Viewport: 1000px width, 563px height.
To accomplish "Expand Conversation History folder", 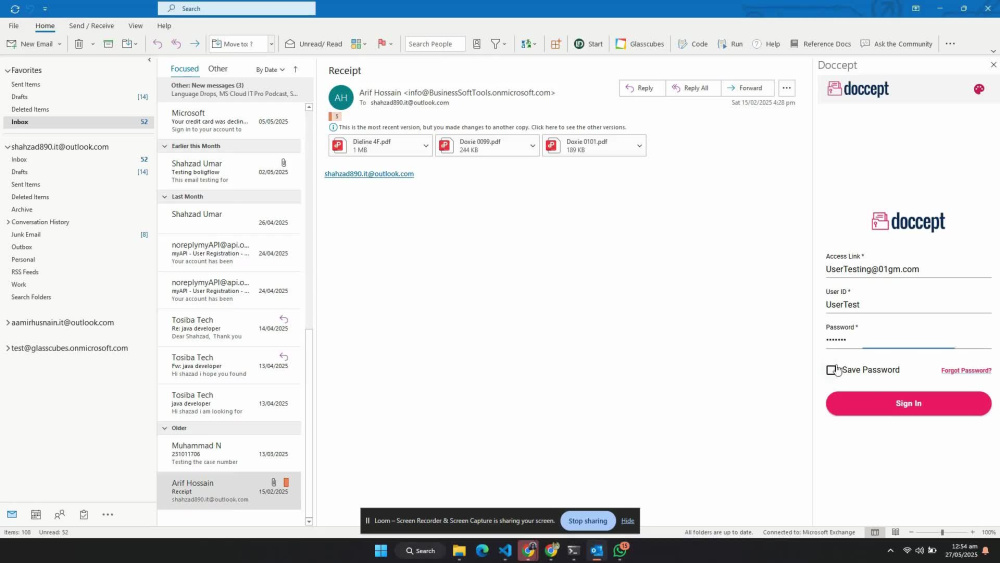I will 8,222.
